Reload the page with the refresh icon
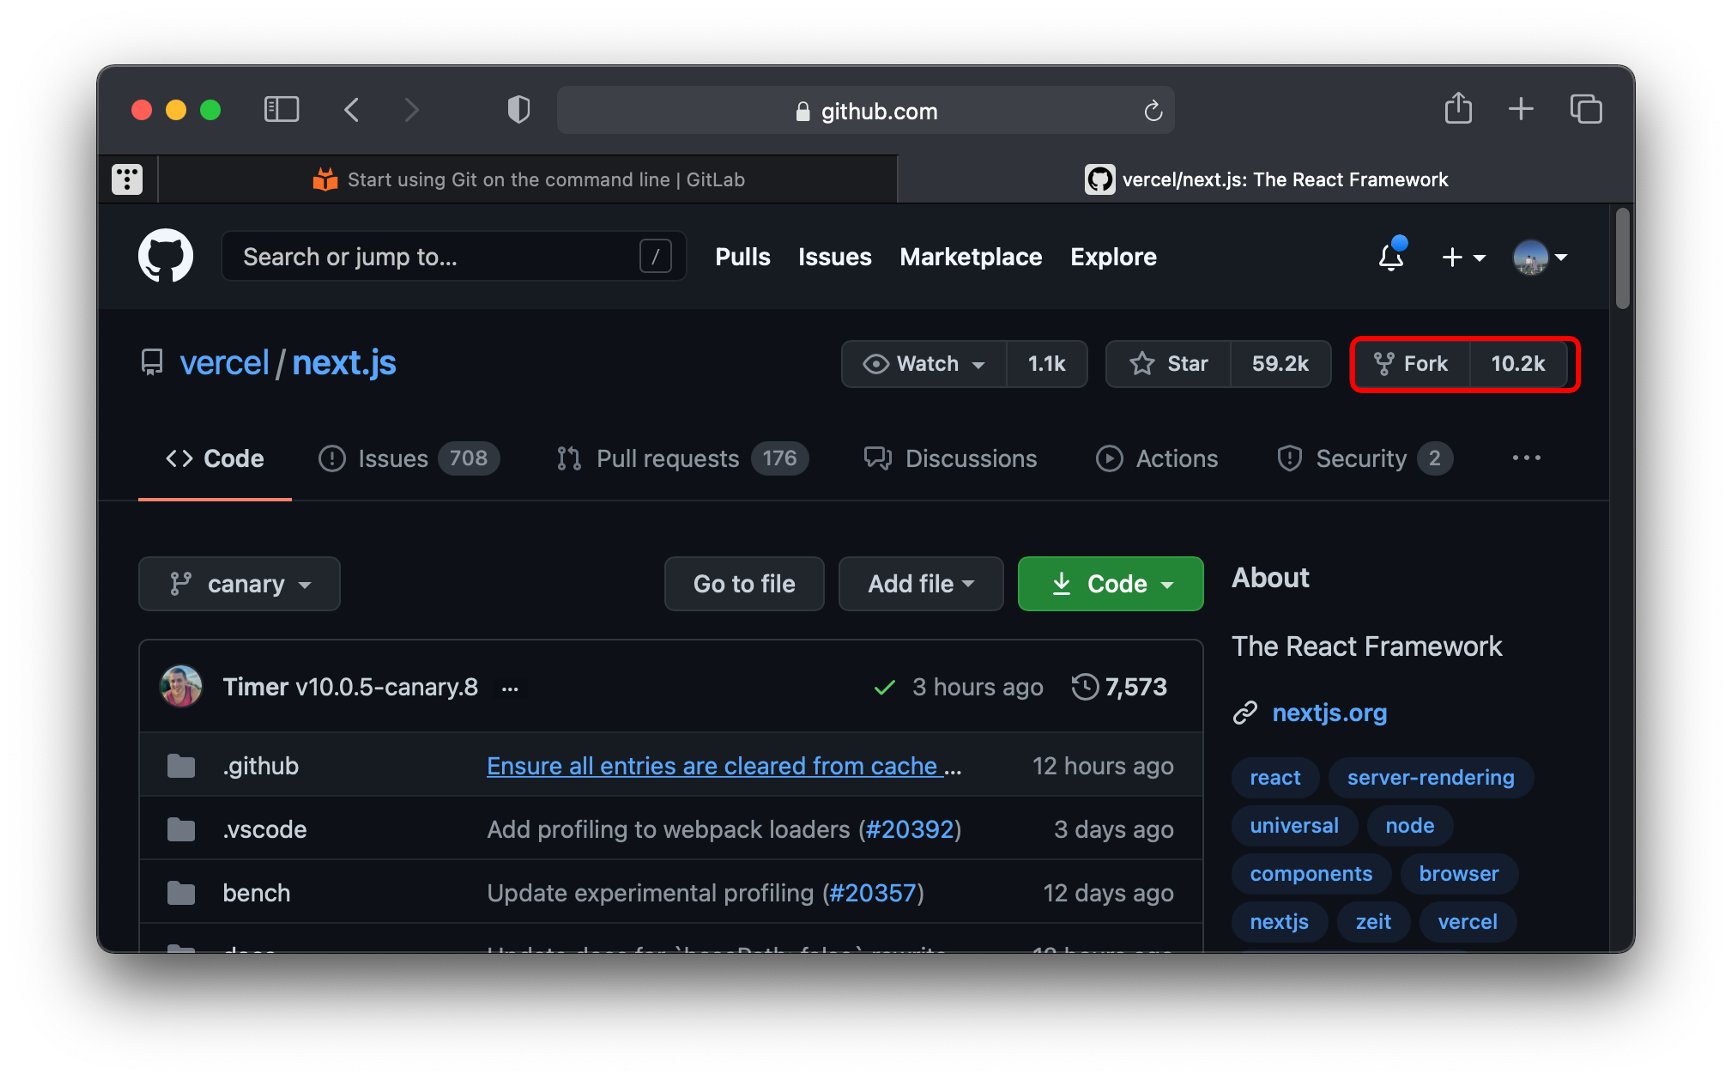 (1153, 110)
